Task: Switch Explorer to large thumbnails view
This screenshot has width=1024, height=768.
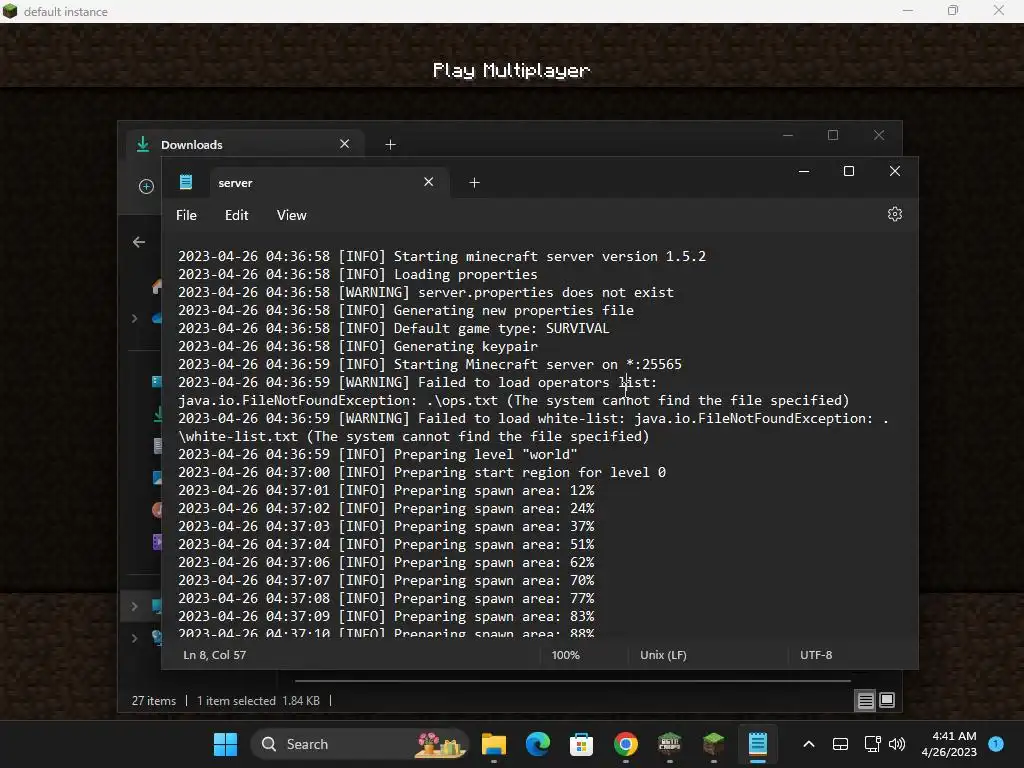Action: click(x=887, y=700)
